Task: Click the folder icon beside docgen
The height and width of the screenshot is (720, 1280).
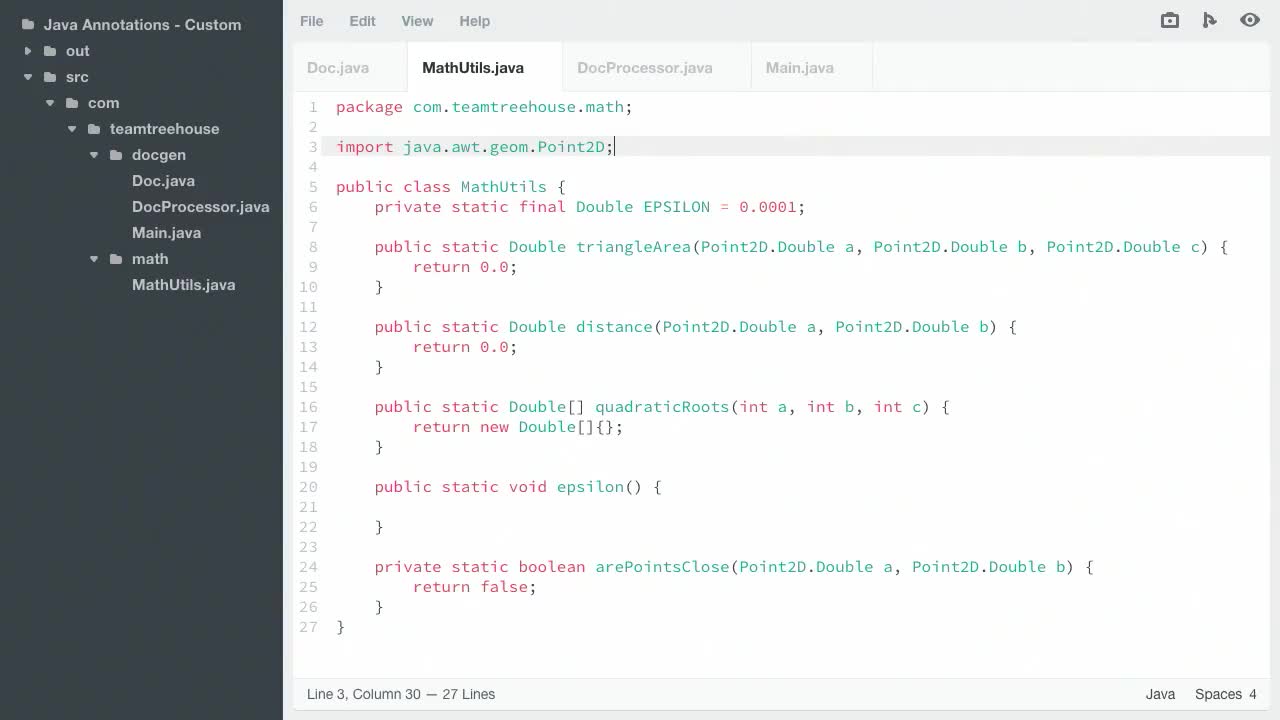Action: [x=115, y=155]
